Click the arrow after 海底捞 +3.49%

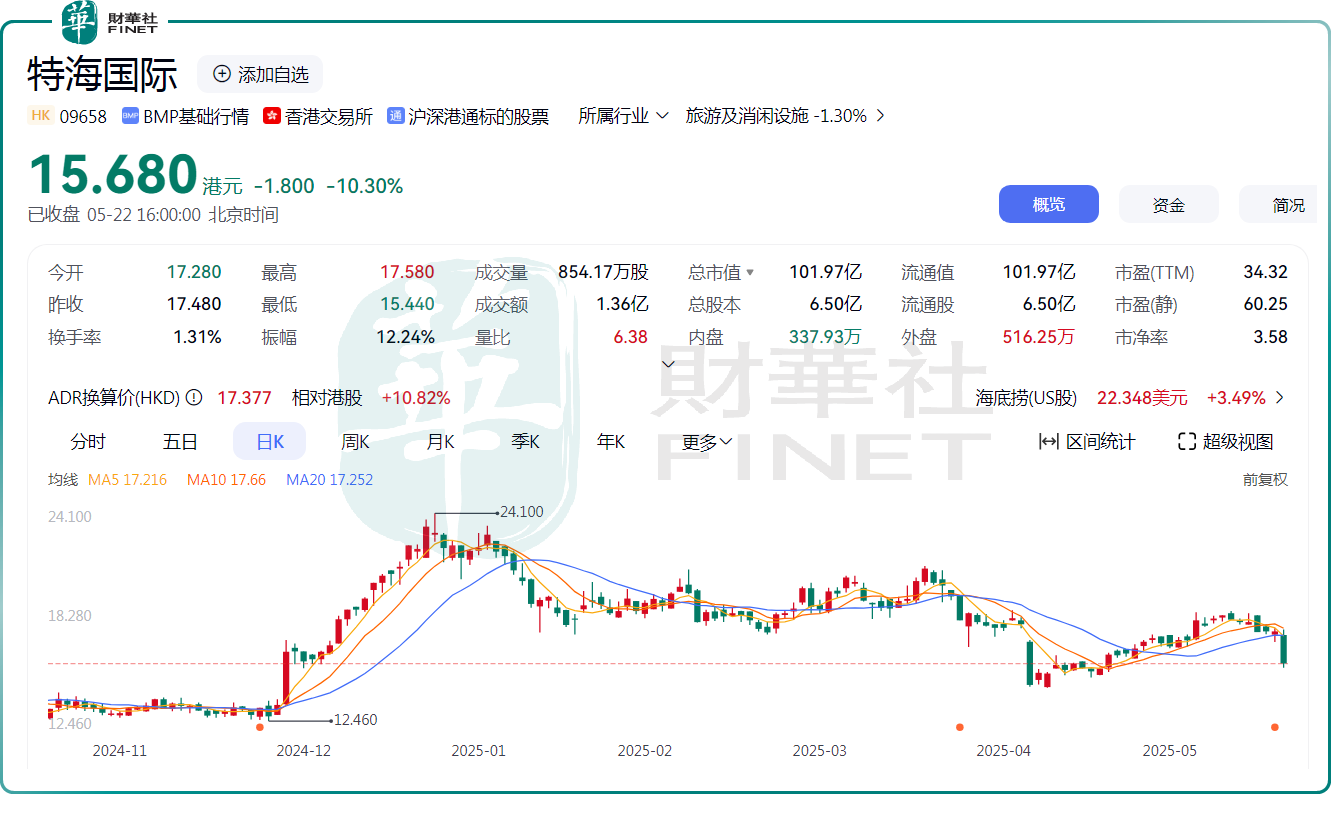[1279, 397]
